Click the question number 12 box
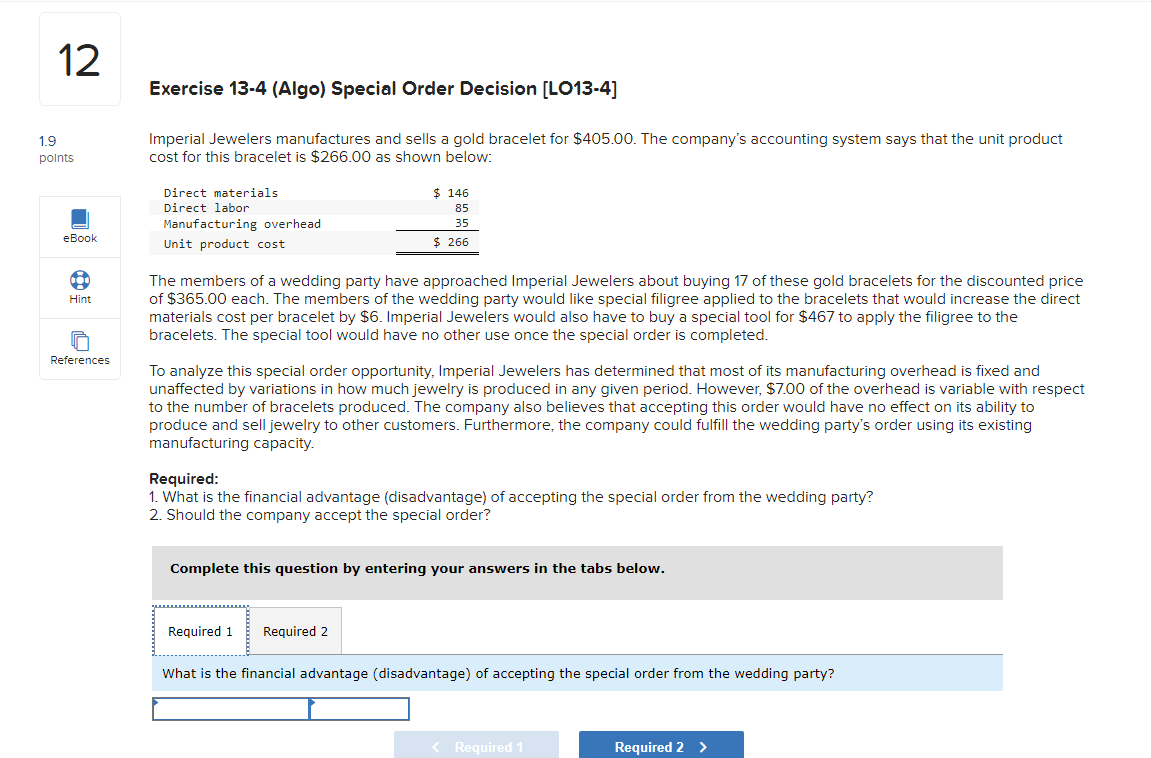Image resolution: width=1151 pixels, height=758 pixels. [79, 58]
